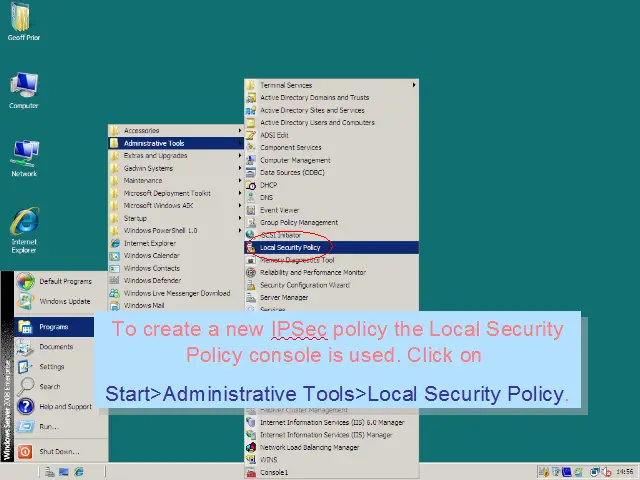This screenshot has width=640, height=480.
Task: Click the Component Services icon
Action: (x=251, y=147)
